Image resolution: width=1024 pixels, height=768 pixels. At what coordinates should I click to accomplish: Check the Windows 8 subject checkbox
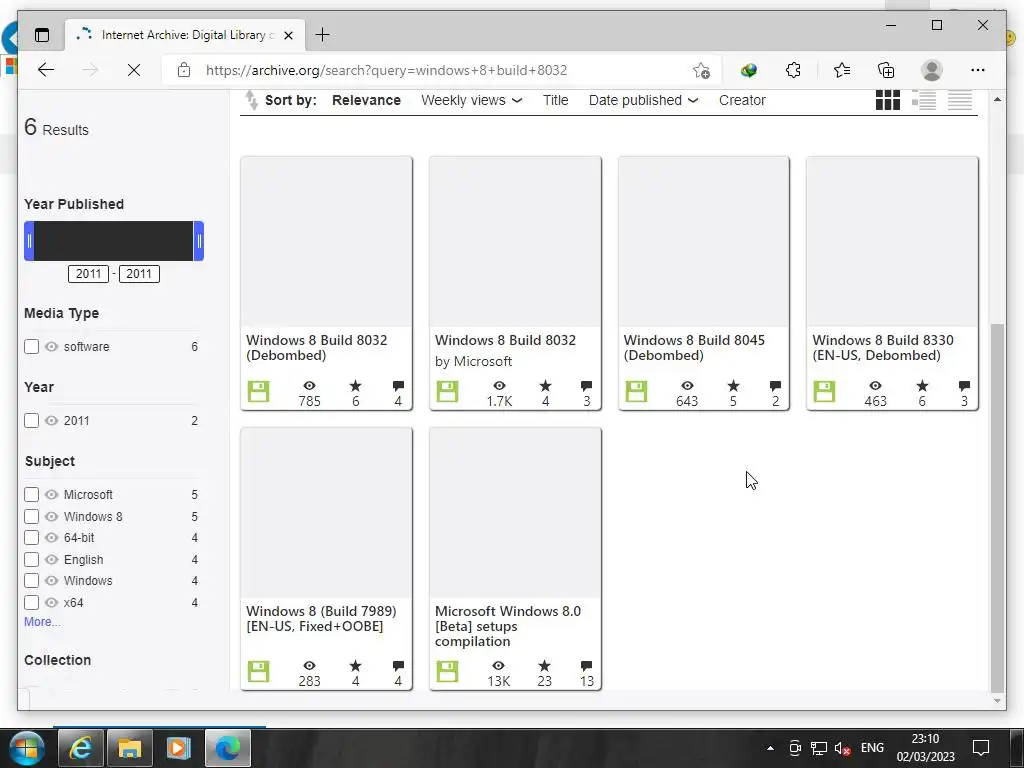pos(31,517)
